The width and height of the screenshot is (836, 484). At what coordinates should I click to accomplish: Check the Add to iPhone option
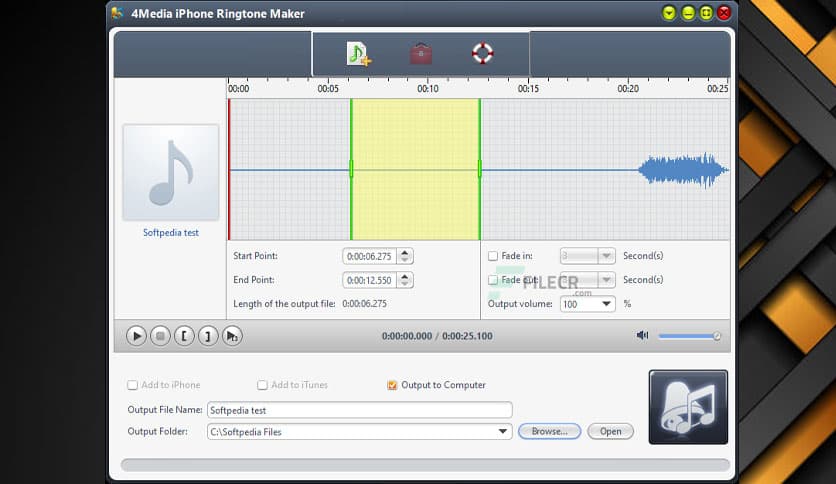132,385
